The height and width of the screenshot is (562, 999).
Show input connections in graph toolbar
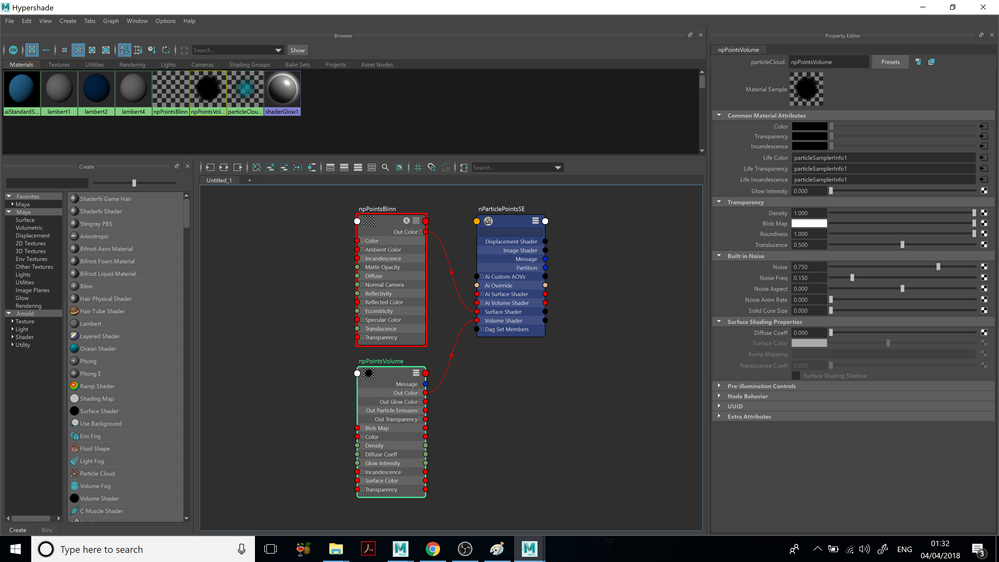pos(210,168)
